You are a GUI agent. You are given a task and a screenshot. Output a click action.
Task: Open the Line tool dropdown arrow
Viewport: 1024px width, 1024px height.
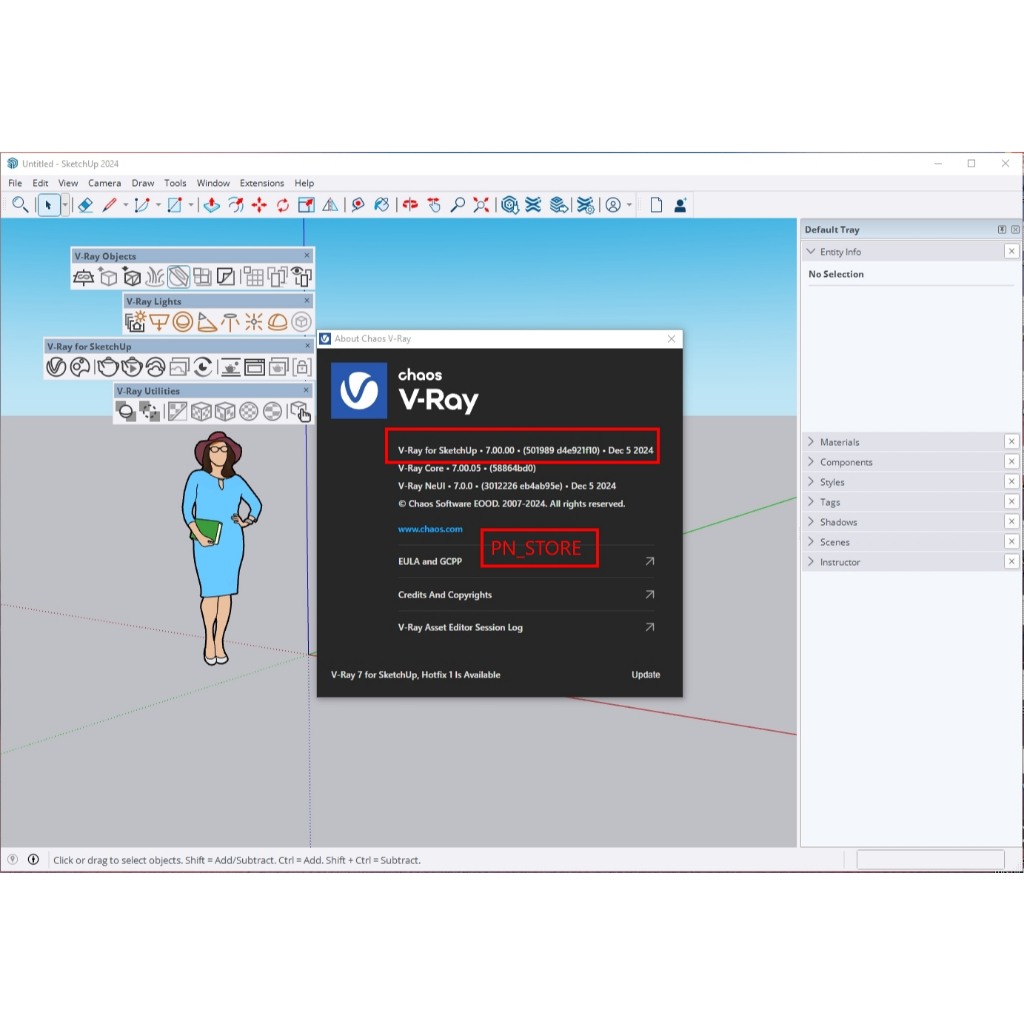point(125,205)
